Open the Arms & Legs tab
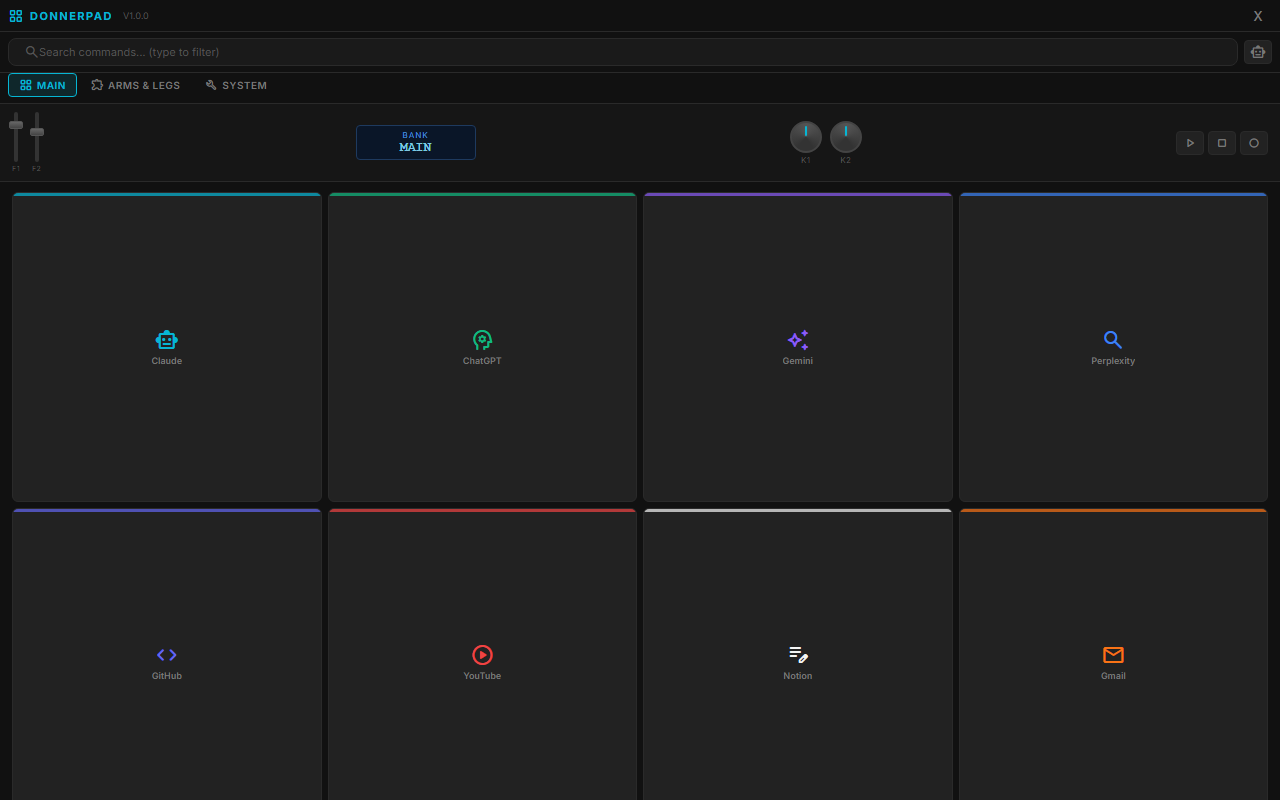The image size is (1280, 800). point(136,85)
